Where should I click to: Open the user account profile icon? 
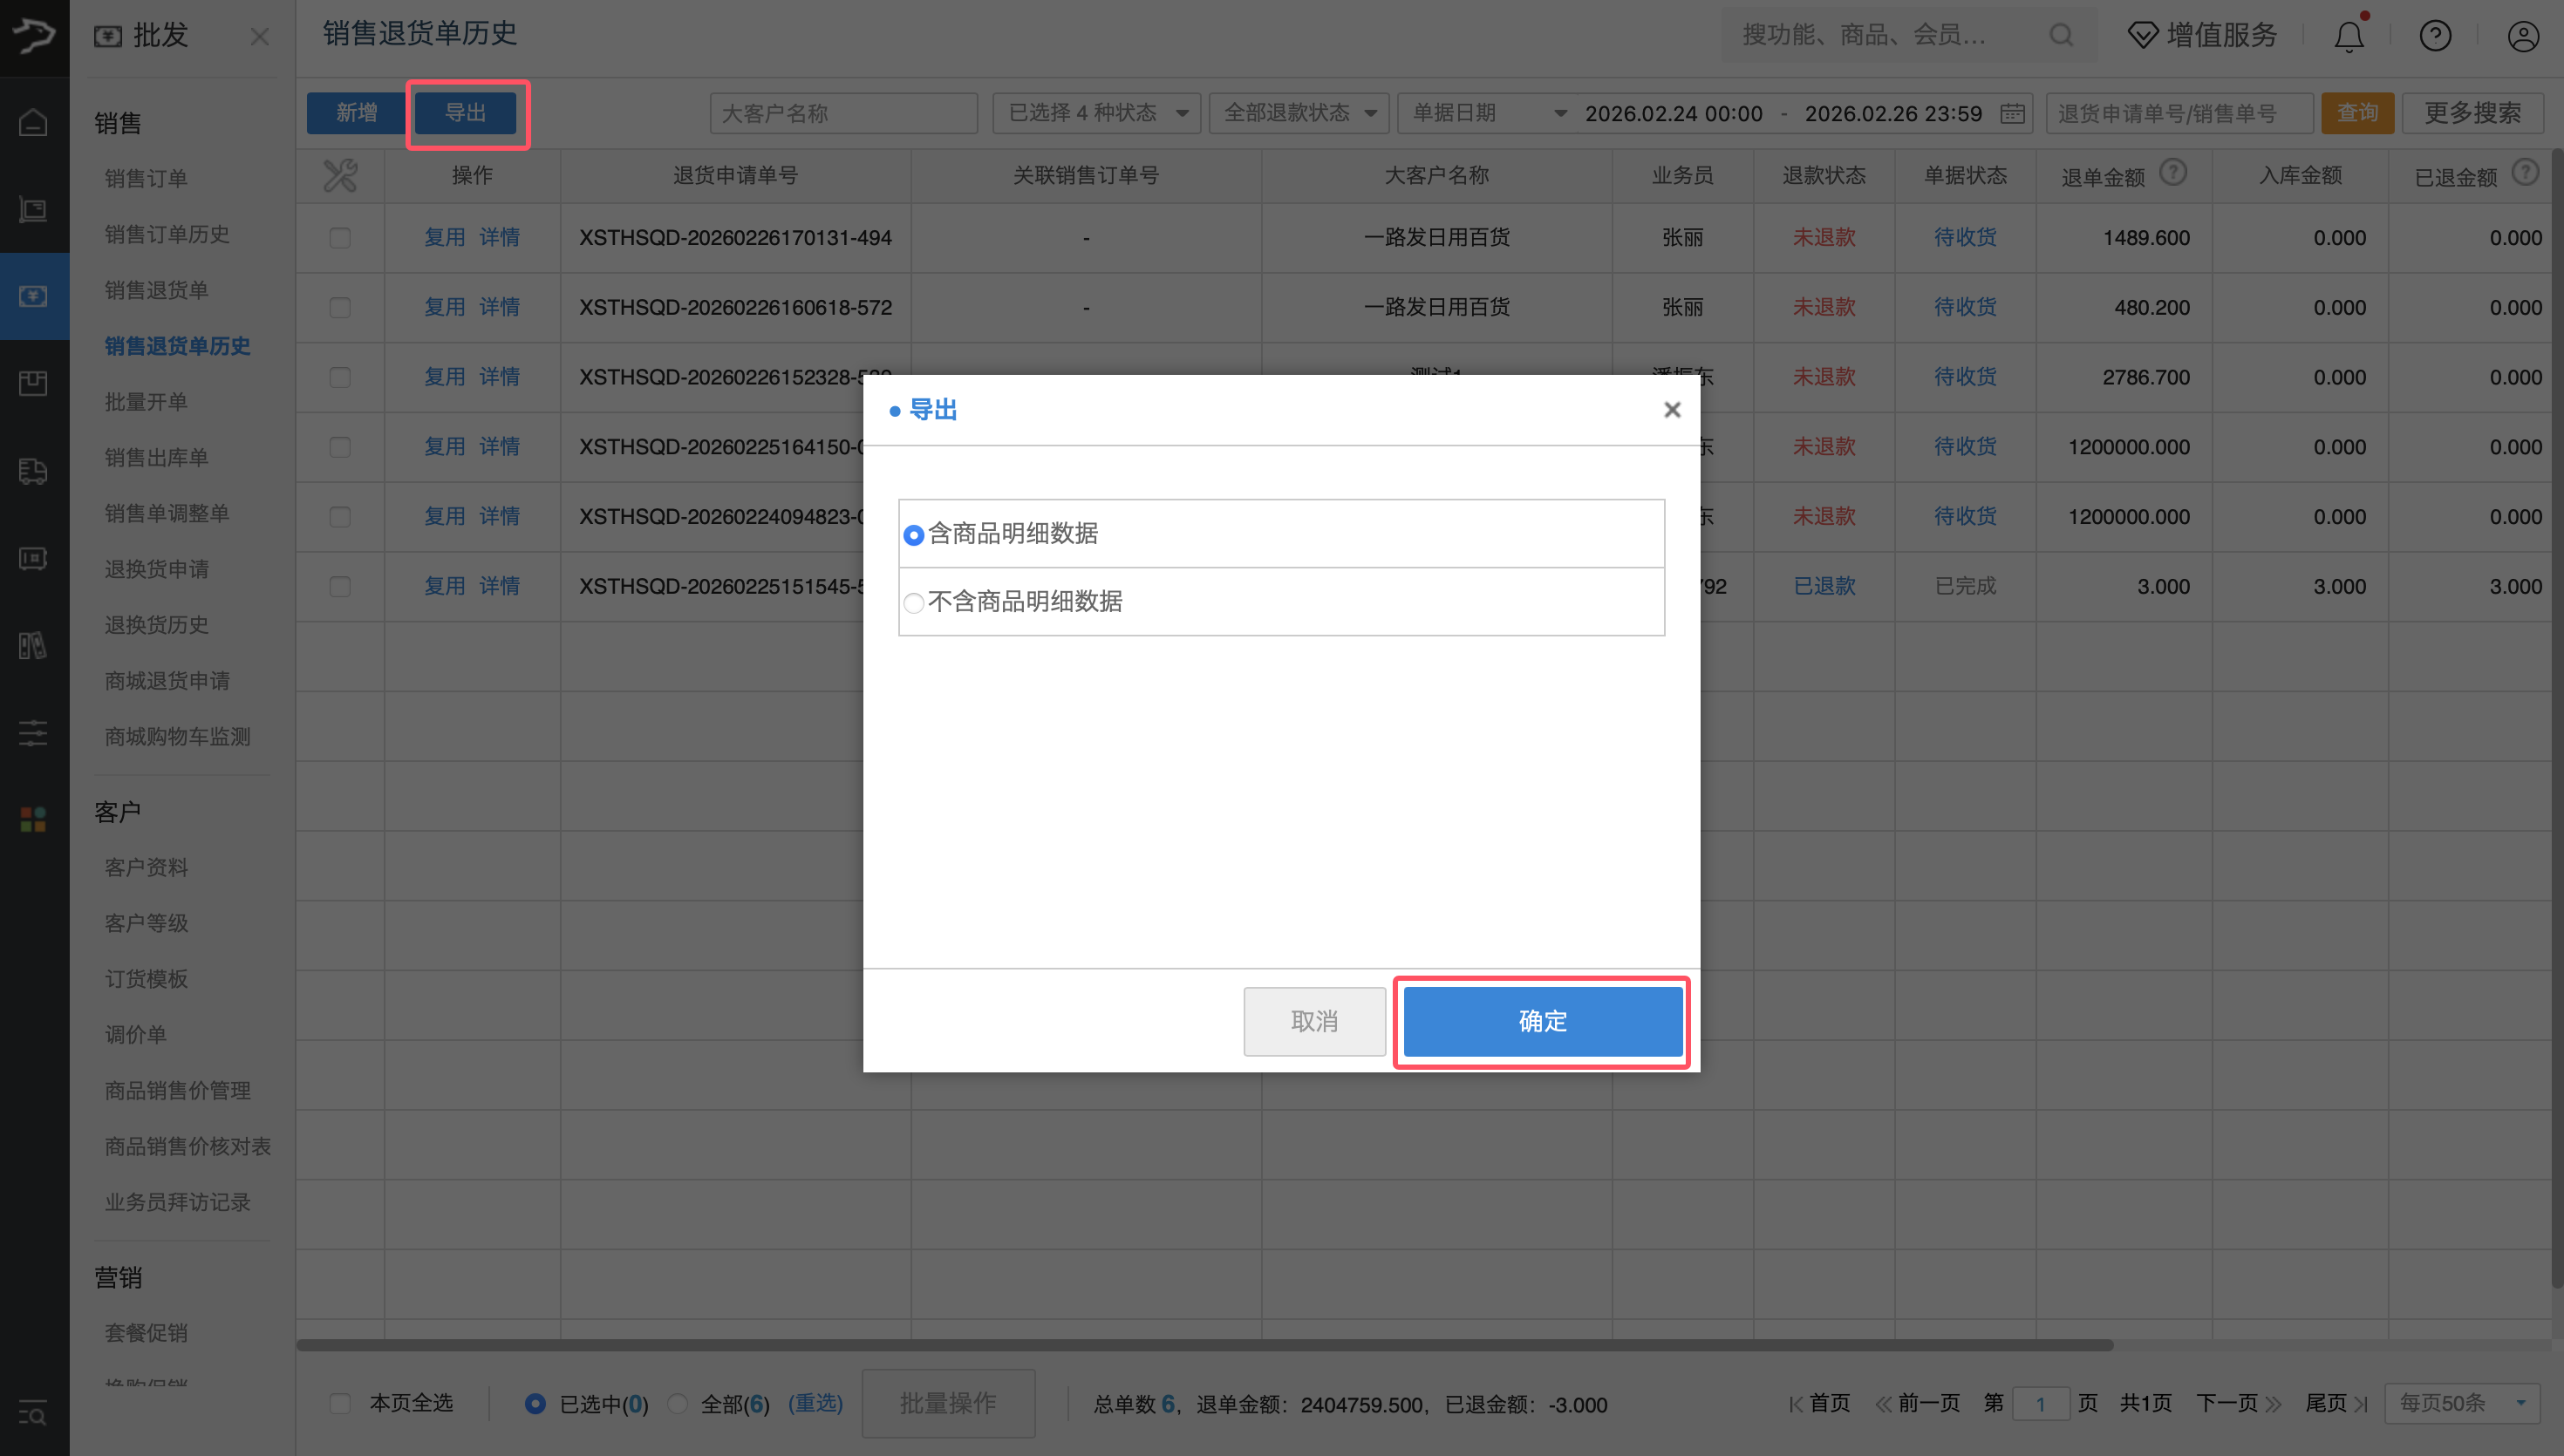(x=2522, y=37)
